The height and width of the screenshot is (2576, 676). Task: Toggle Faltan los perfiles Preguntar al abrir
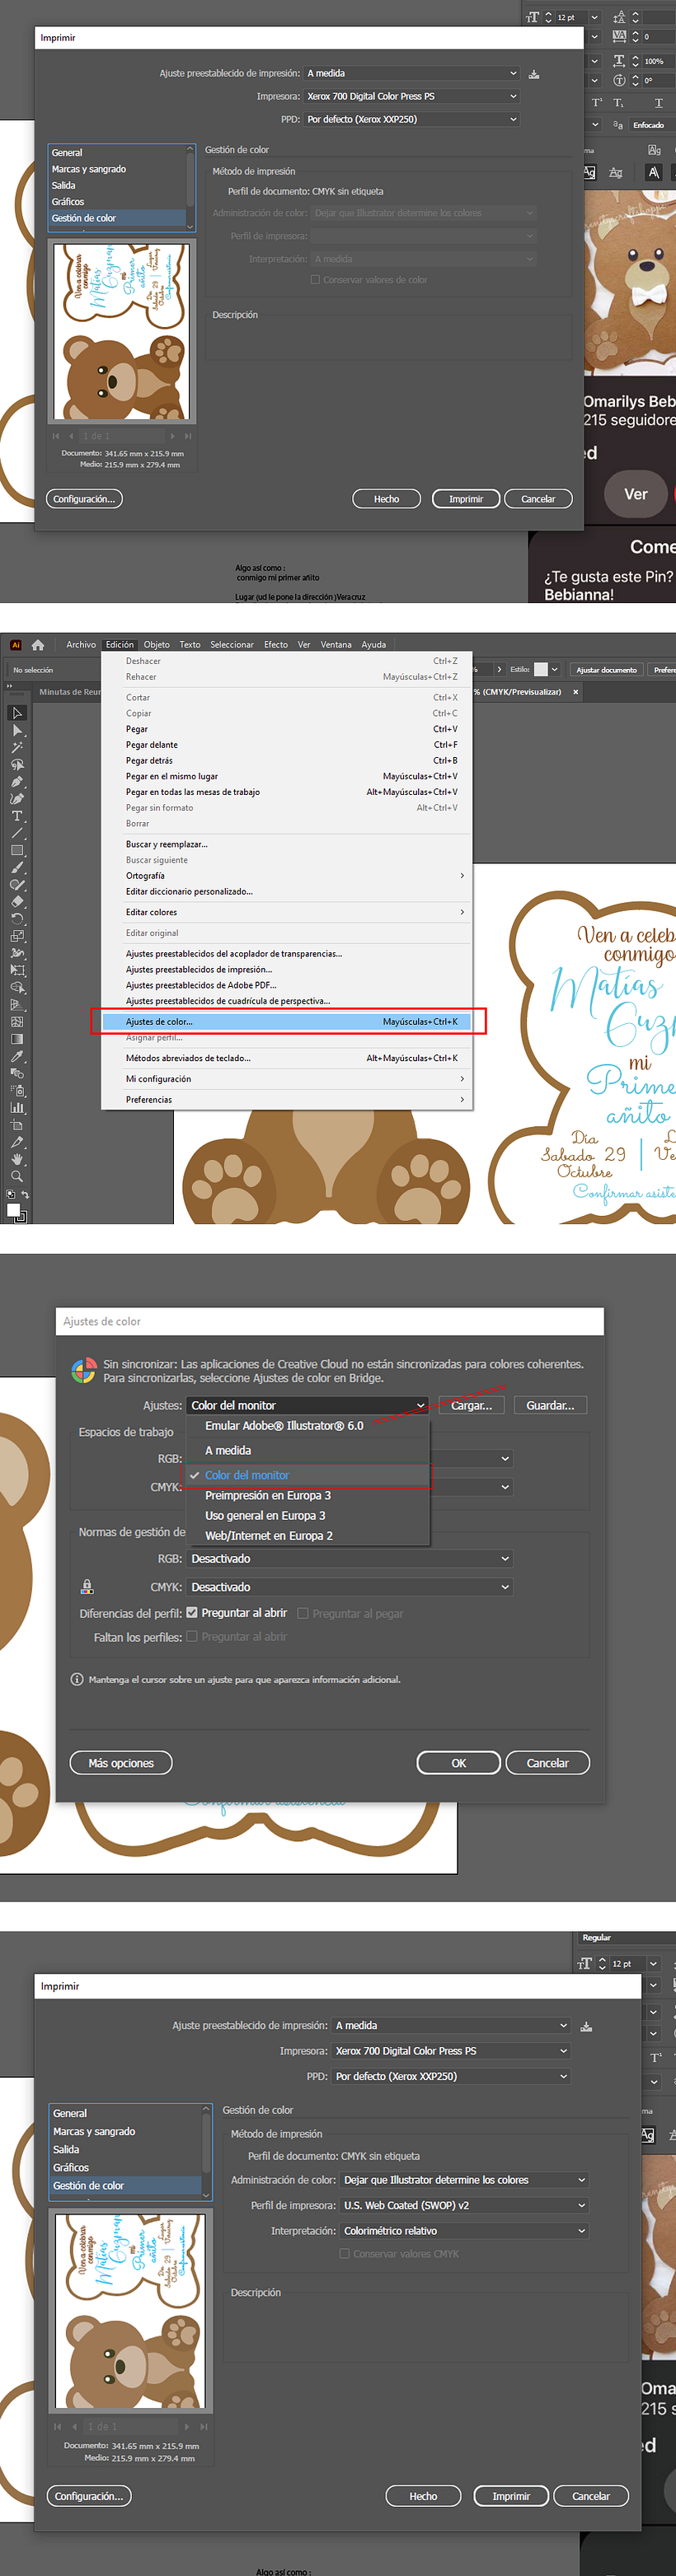[x=192, y=1636]
